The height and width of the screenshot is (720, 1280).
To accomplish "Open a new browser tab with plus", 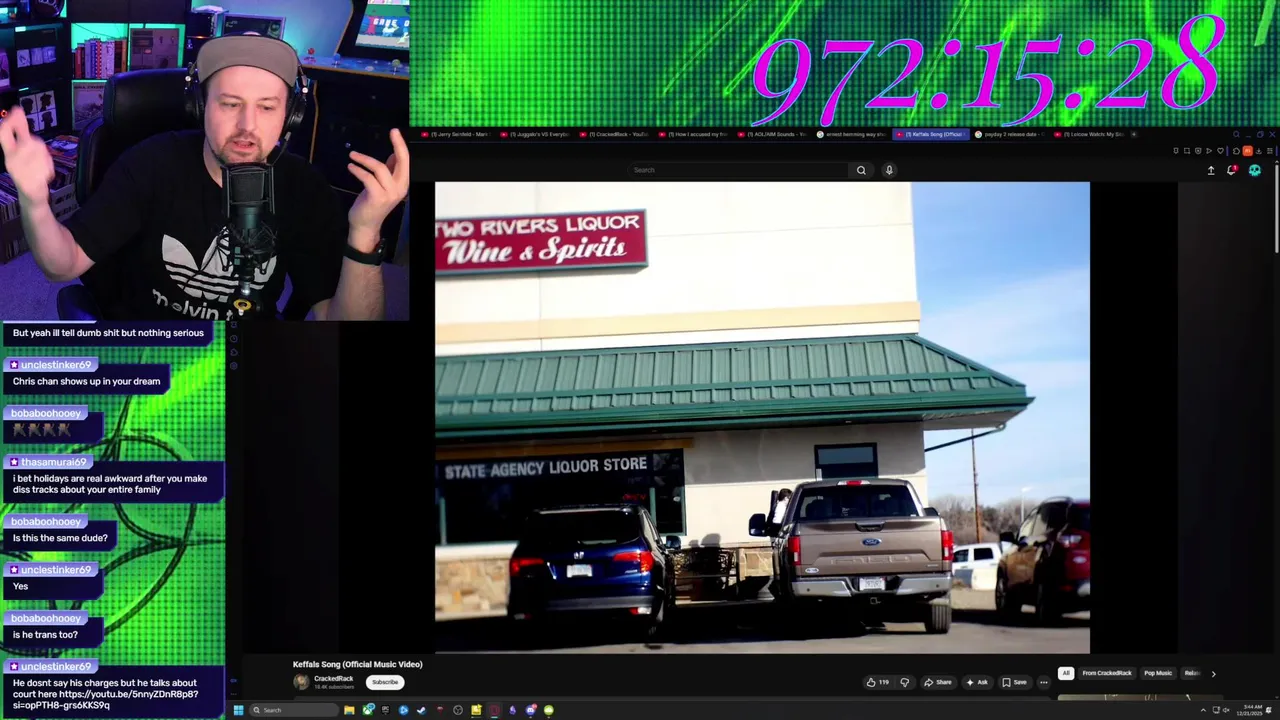I will 1133,134.
